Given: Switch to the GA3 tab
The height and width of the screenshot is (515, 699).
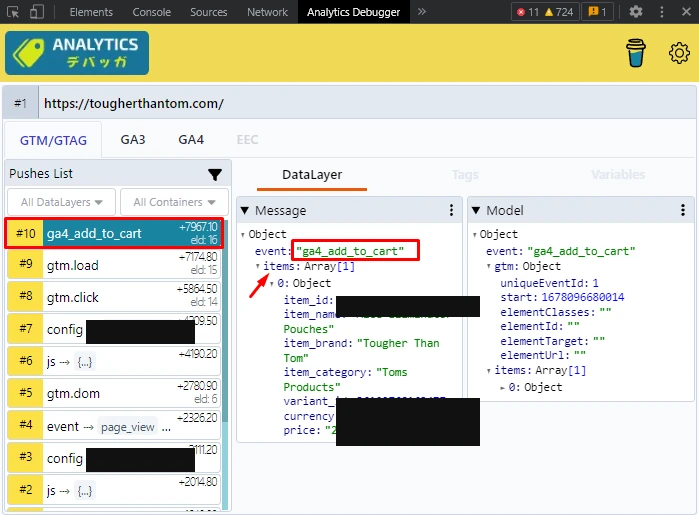Looking at the screenshot, I should (x=133, y=140).
